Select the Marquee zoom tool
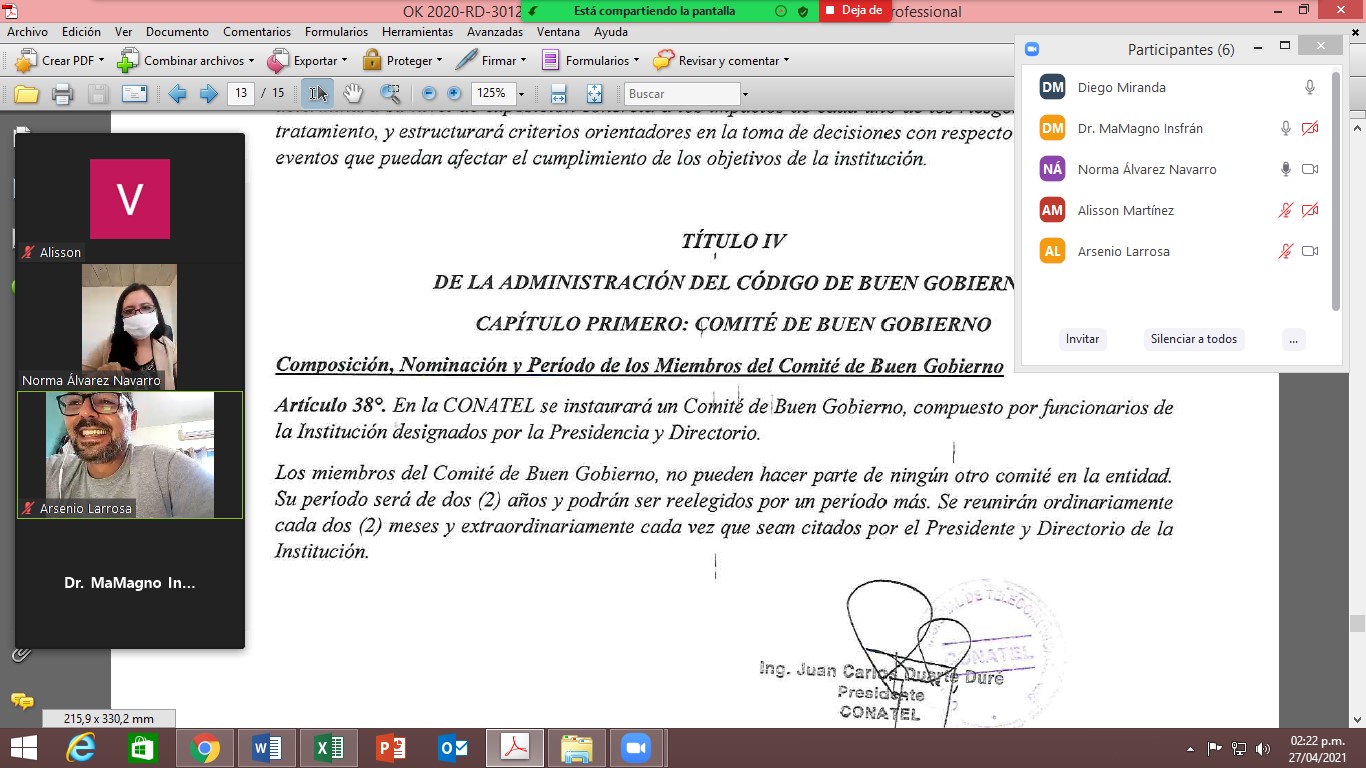Image resolution: width=1366 pixels, height=768 pixels. click(390, 94)
